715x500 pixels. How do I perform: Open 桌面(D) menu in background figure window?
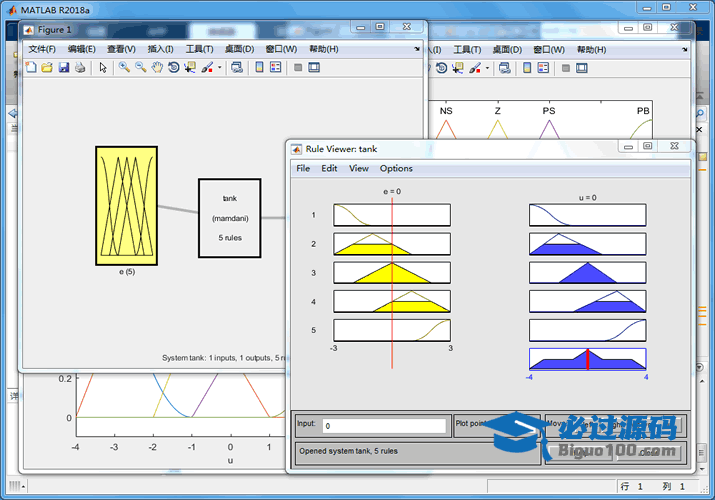507,49
